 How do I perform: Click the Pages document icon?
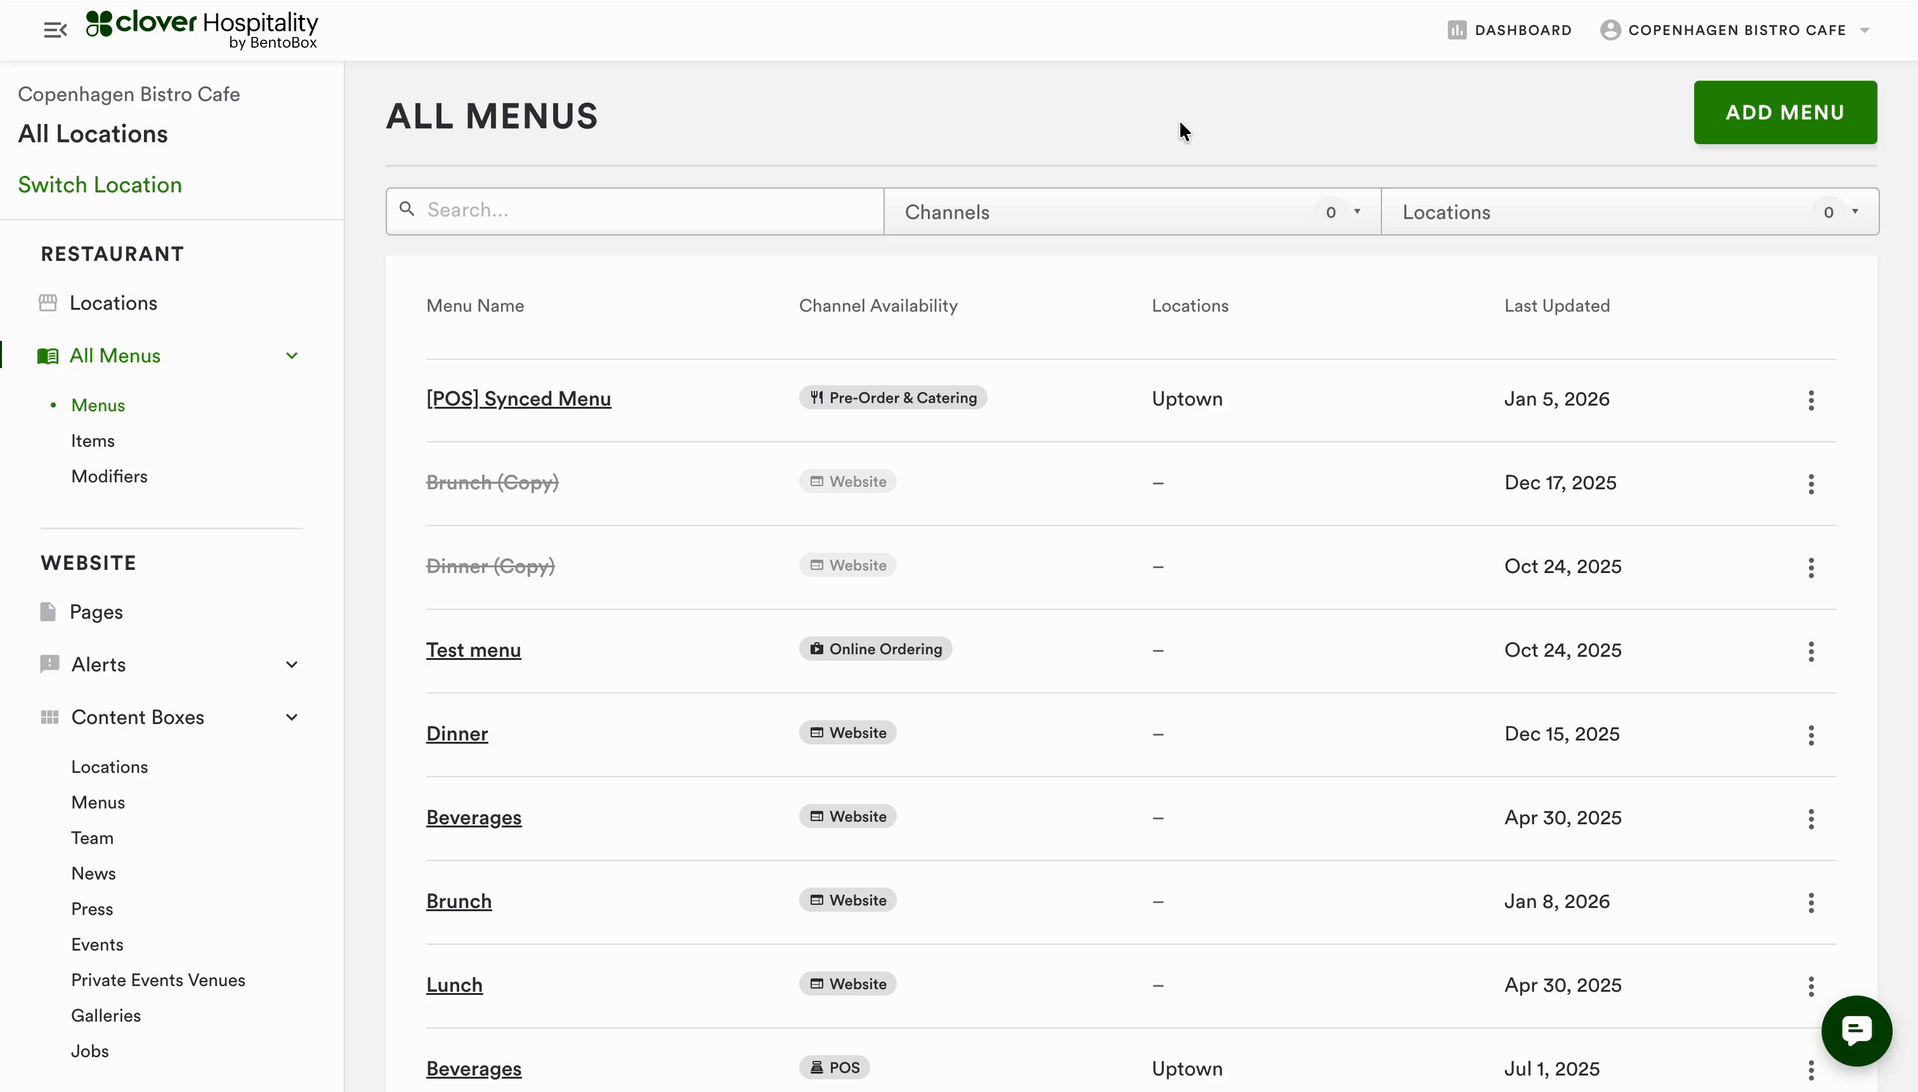48,612
